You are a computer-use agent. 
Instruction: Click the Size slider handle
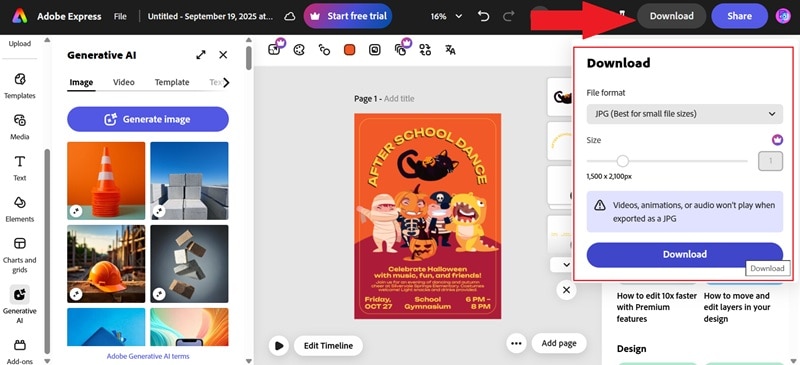click(622, 161)
